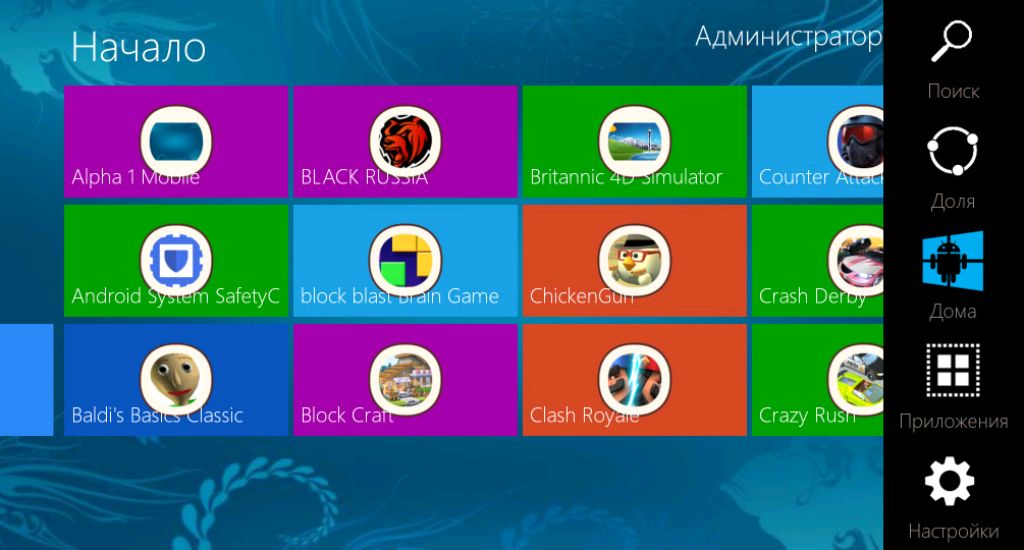Select the Доля label in charms bar
The image size is (1024, 550).
coord(953,201)
